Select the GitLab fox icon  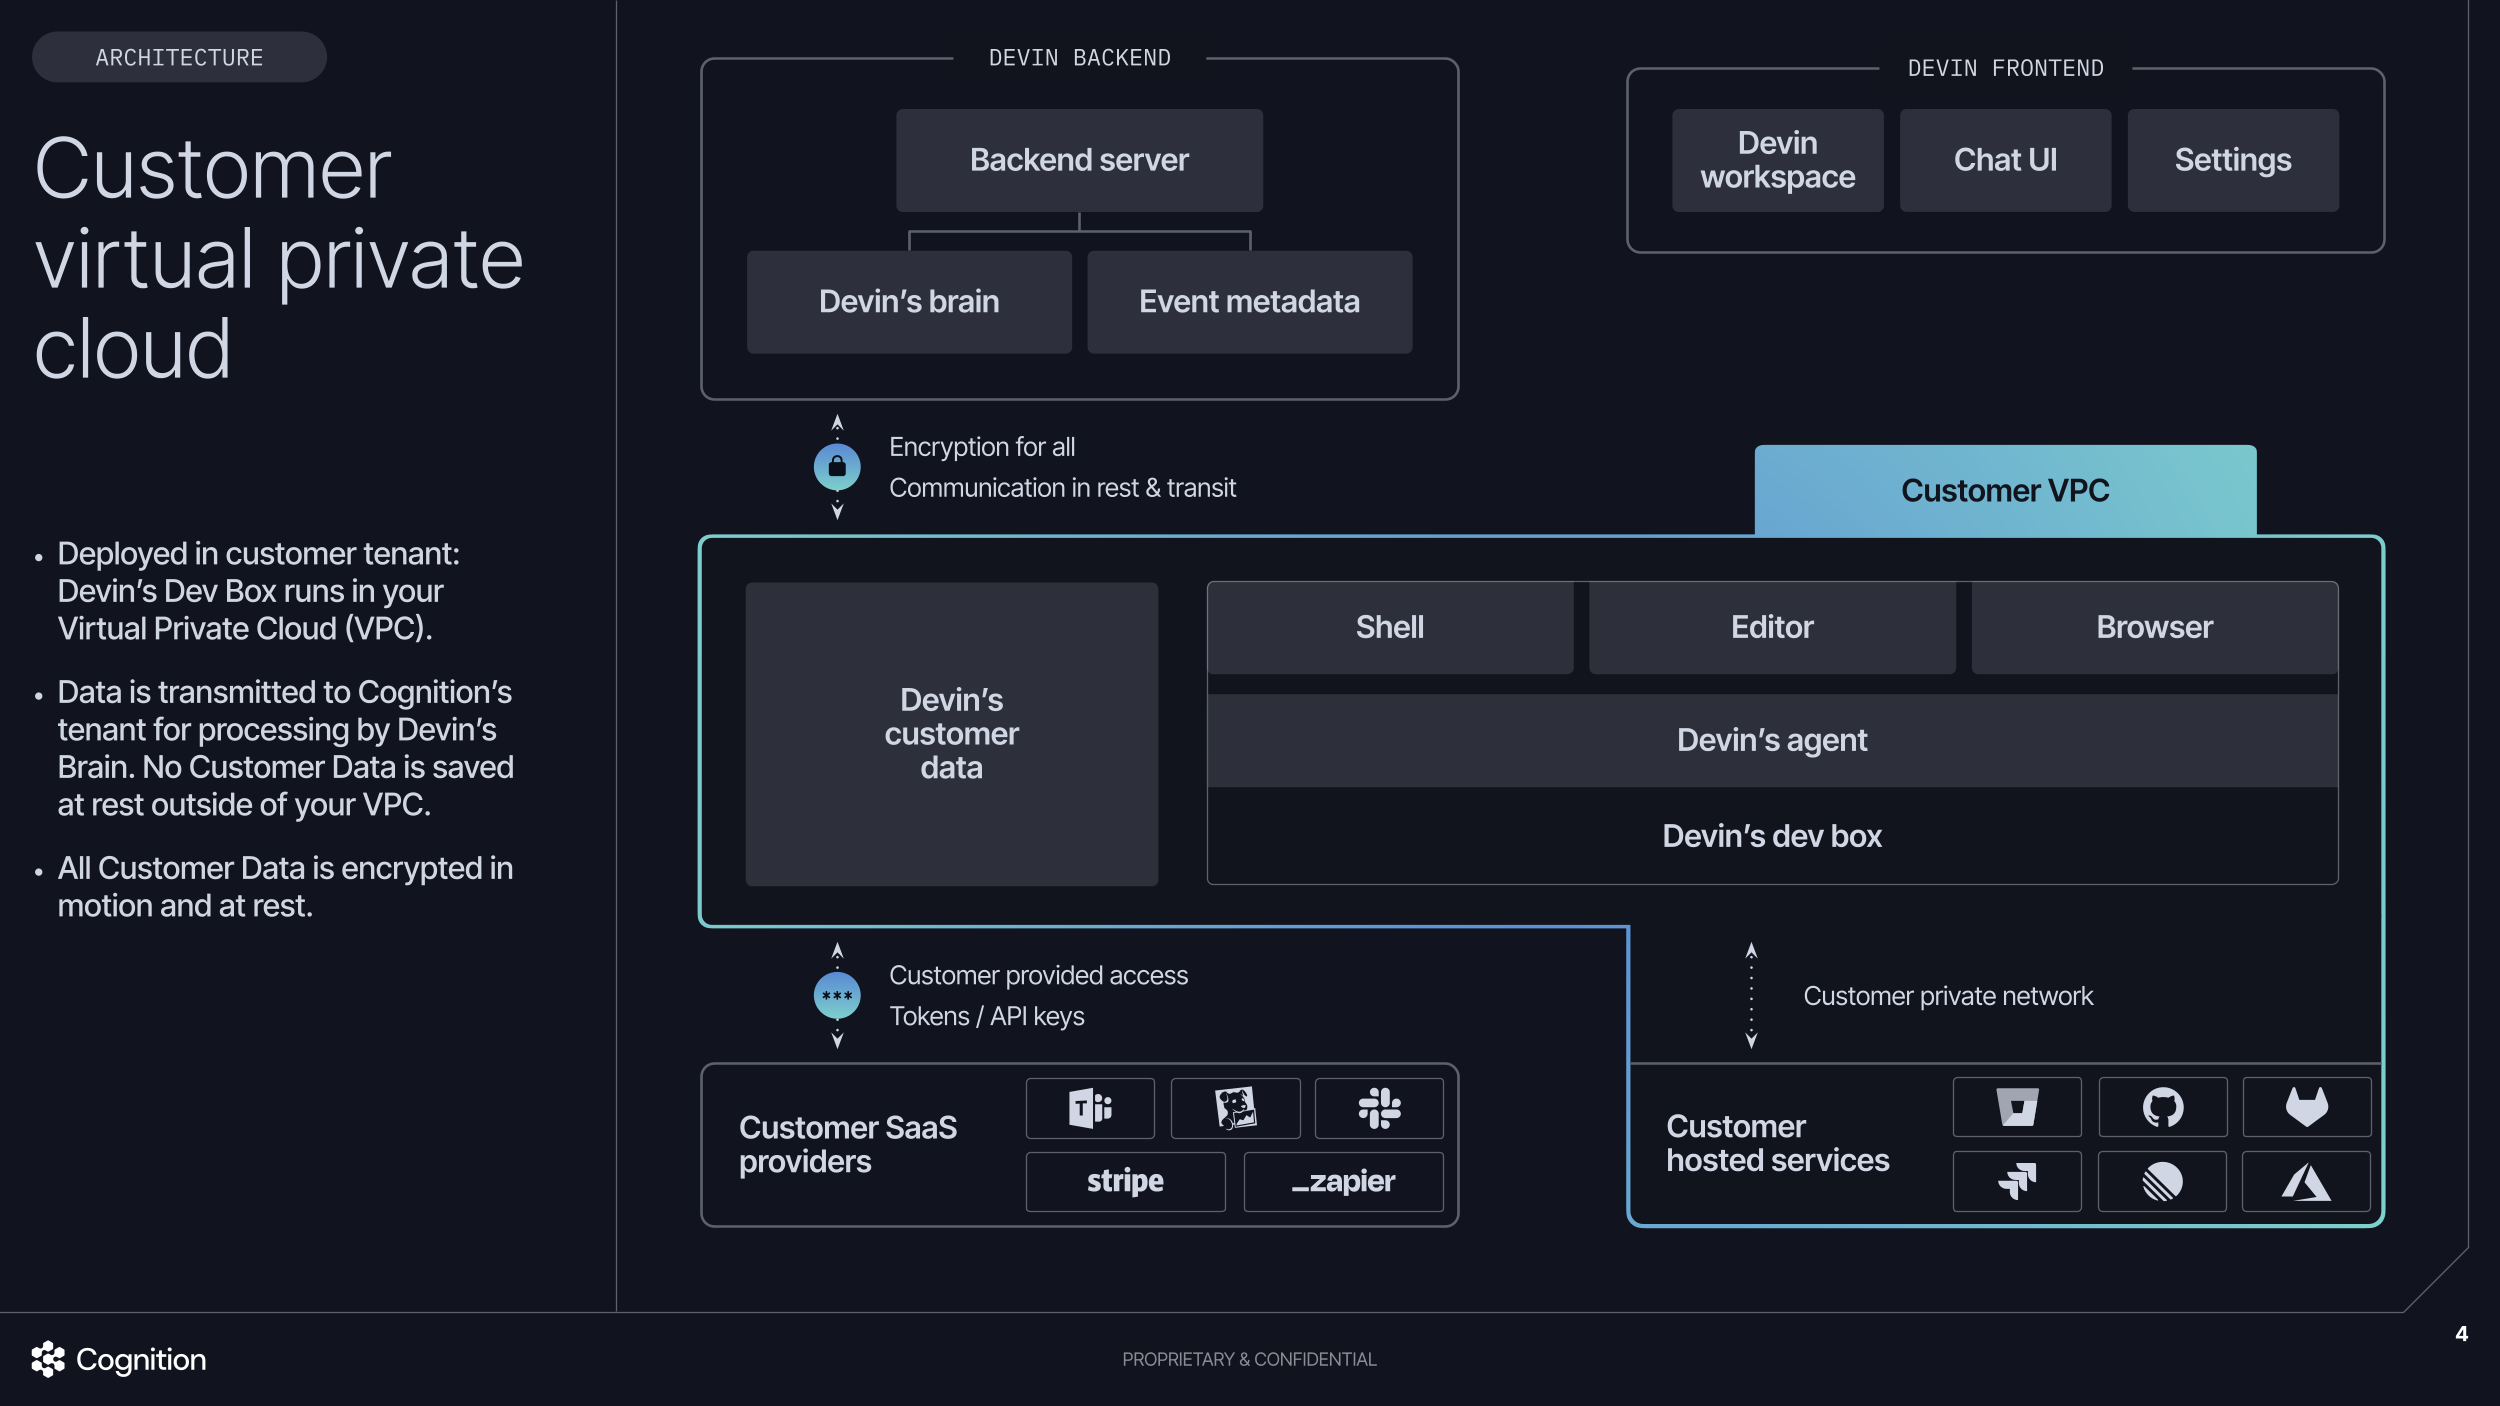2308,1106
